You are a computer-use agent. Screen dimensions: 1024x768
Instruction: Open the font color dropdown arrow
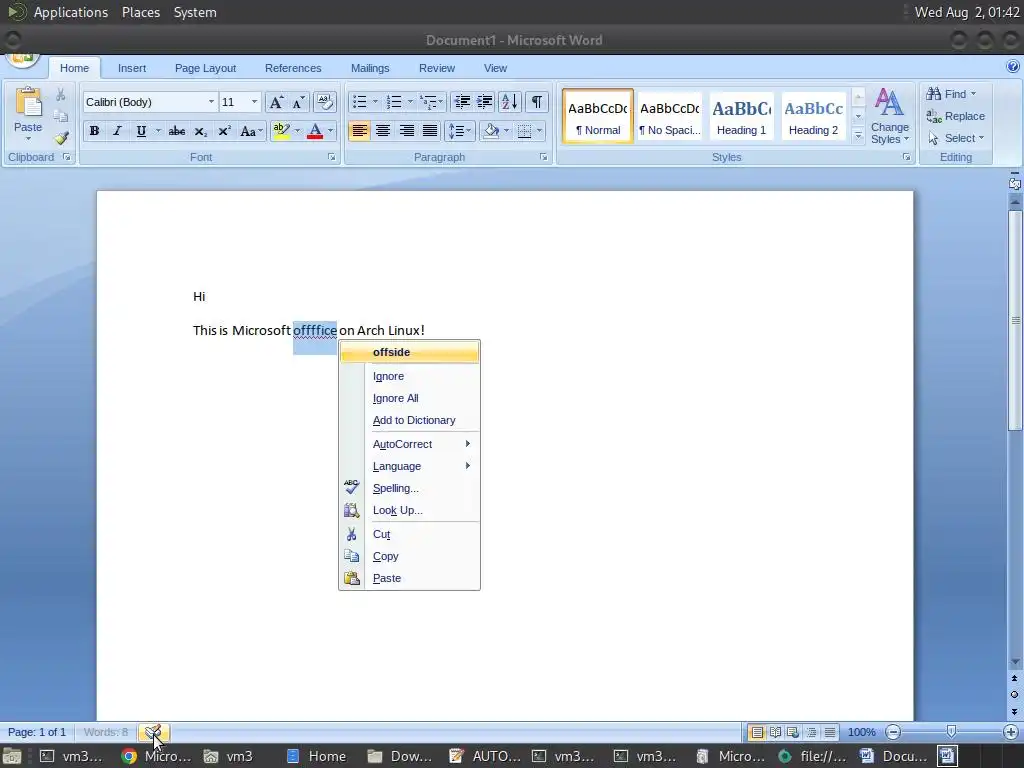tap(330, 131)
